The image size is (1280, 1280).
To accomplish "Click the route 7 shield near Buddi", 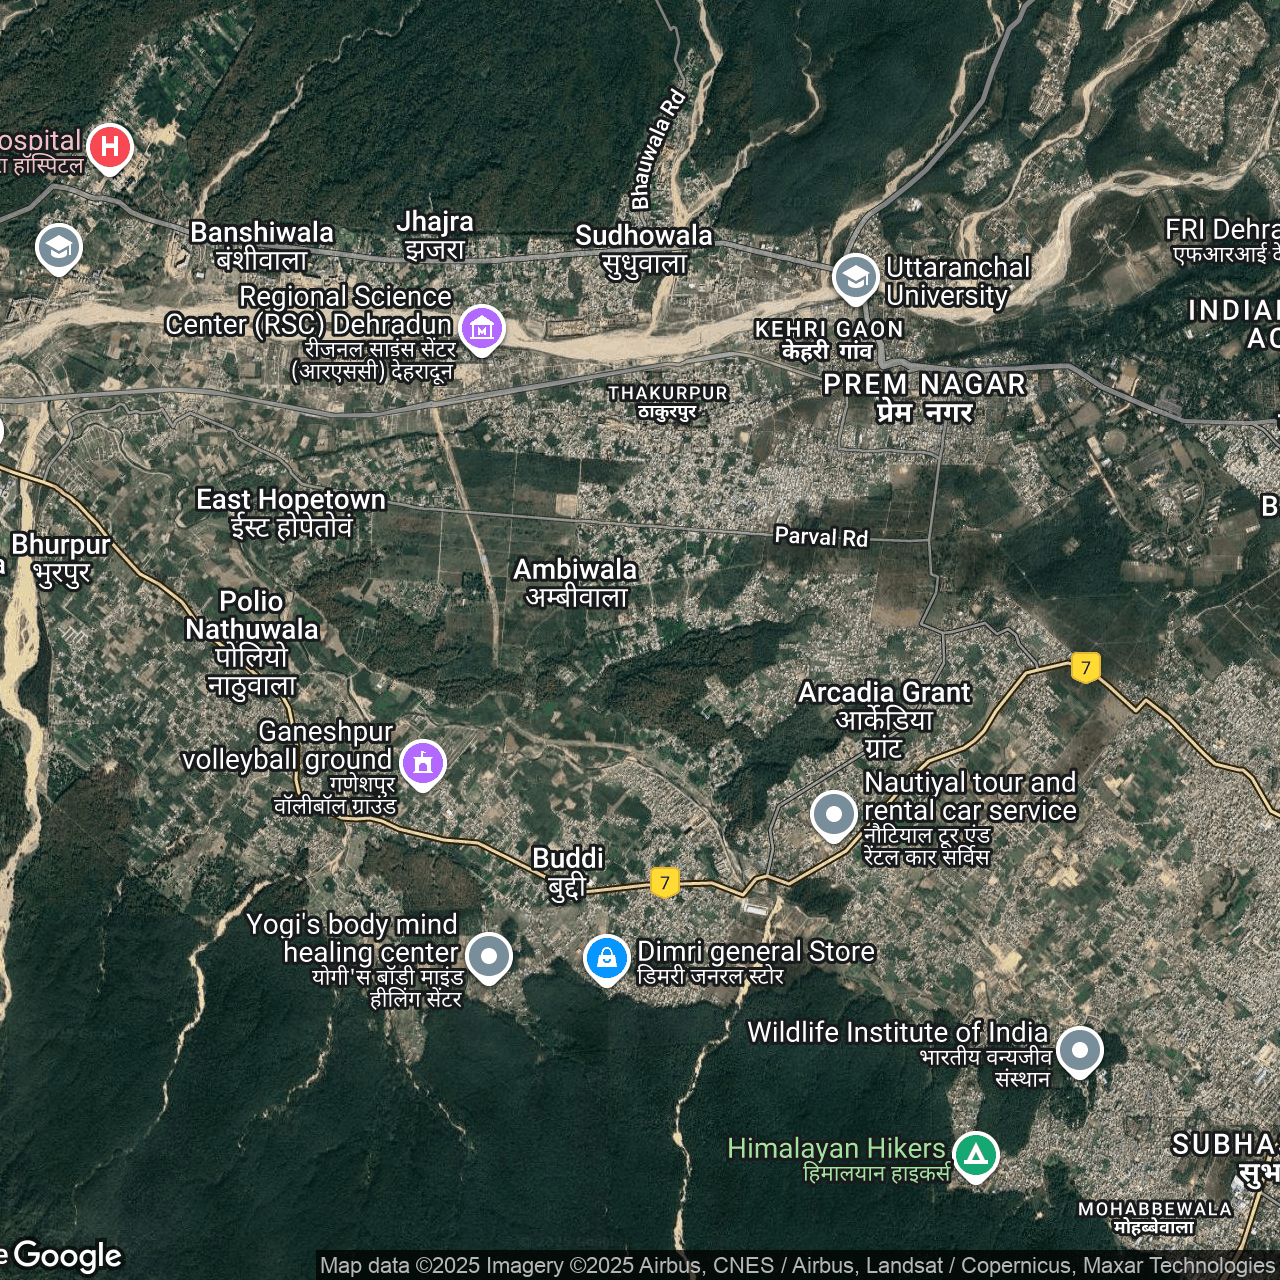I will coord(664,882).
